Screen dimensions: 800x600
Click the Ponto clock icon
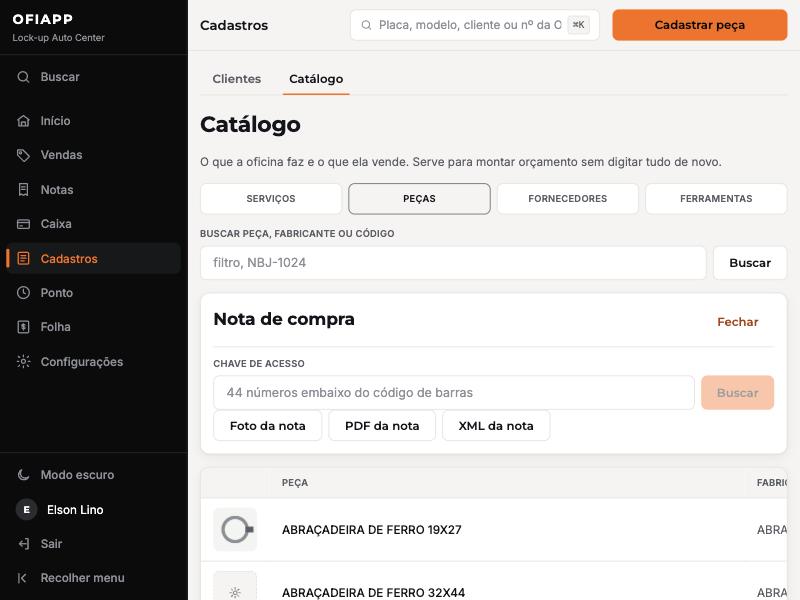coord(23,293)
